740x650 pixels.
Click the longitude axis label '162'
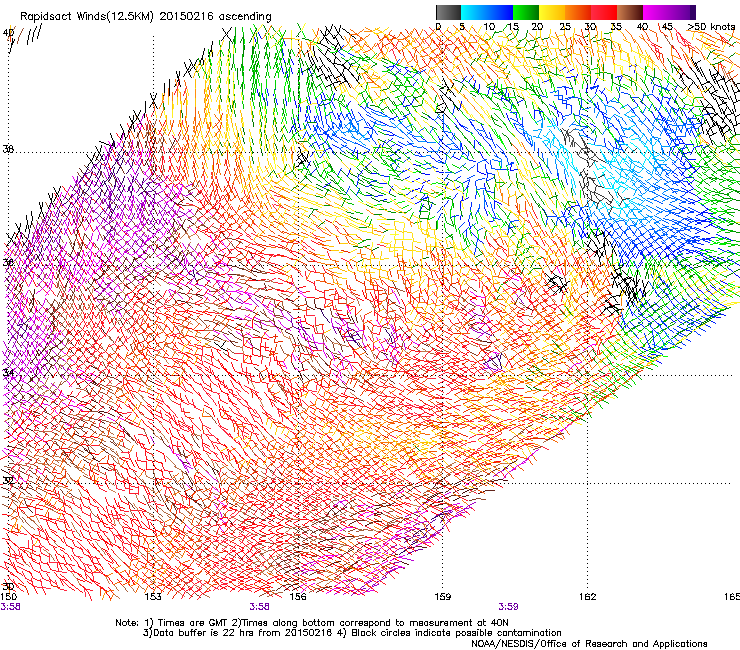pyautogui.click(x=587, y=597)
